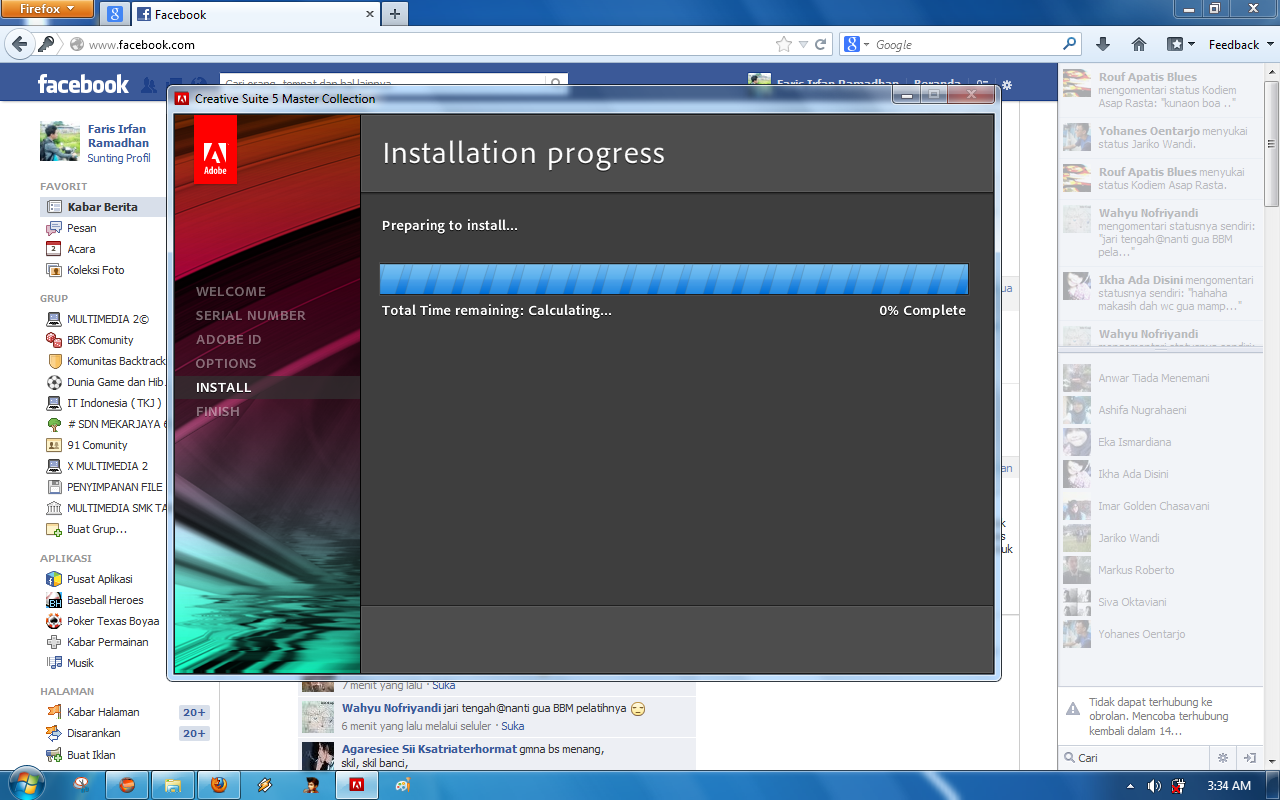
Task: Click the magnifier icon in Google search box
Action: click(x=1070, y=44)
